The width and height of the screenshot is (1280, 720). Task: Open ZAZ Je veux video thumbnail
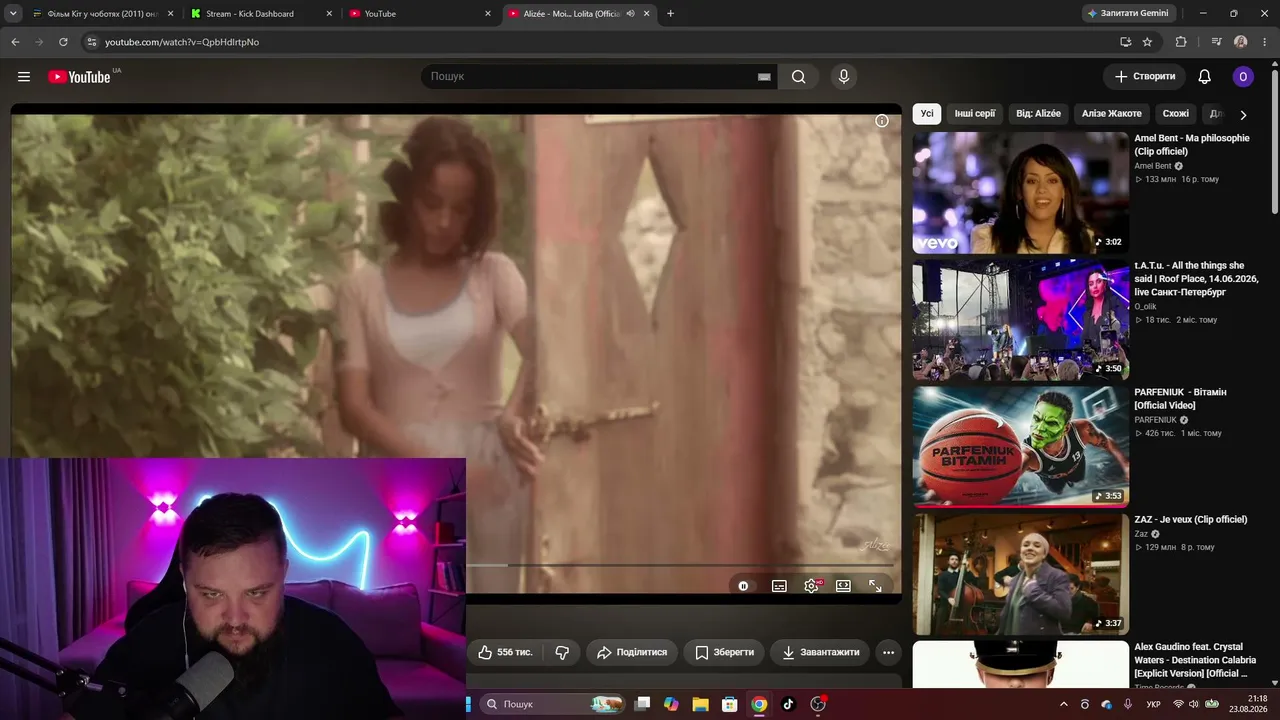pos(1020,574)
